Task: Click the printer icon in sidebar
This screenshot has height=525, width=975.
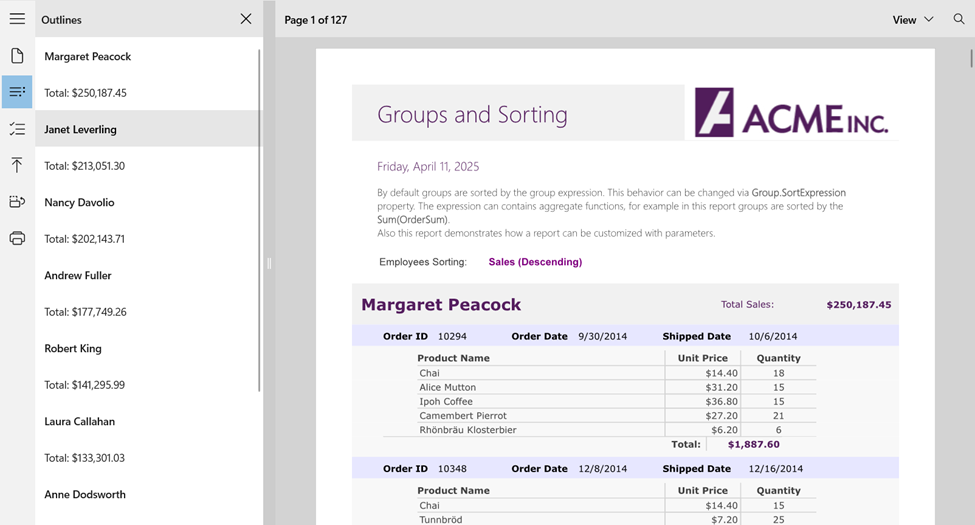Action: pyautogui.click(x=17, y=238)
